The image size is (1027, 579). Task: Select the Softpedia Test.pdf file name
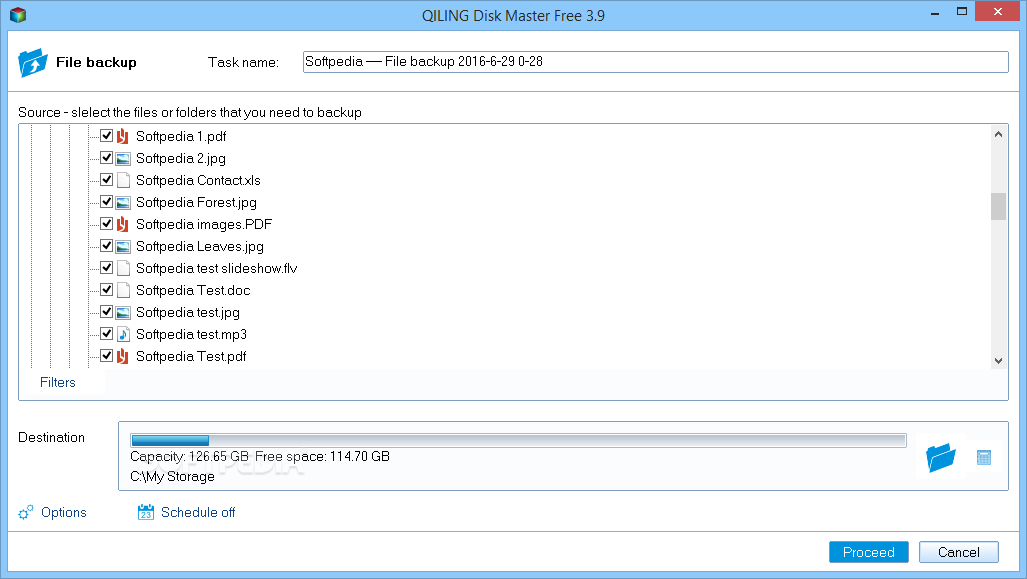(191, 356)
